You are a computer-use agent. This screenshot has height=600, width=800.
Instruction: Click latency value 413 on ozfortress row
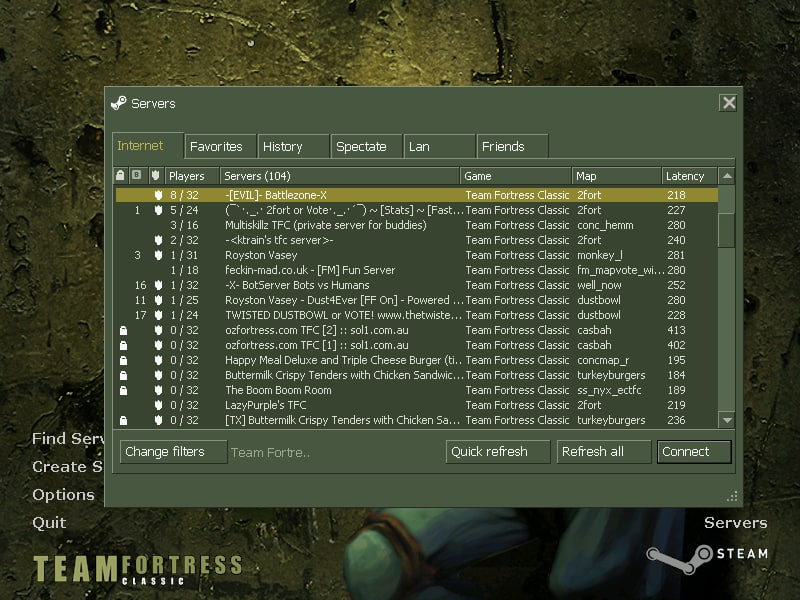pyautogui.click(x=677, y=330)
